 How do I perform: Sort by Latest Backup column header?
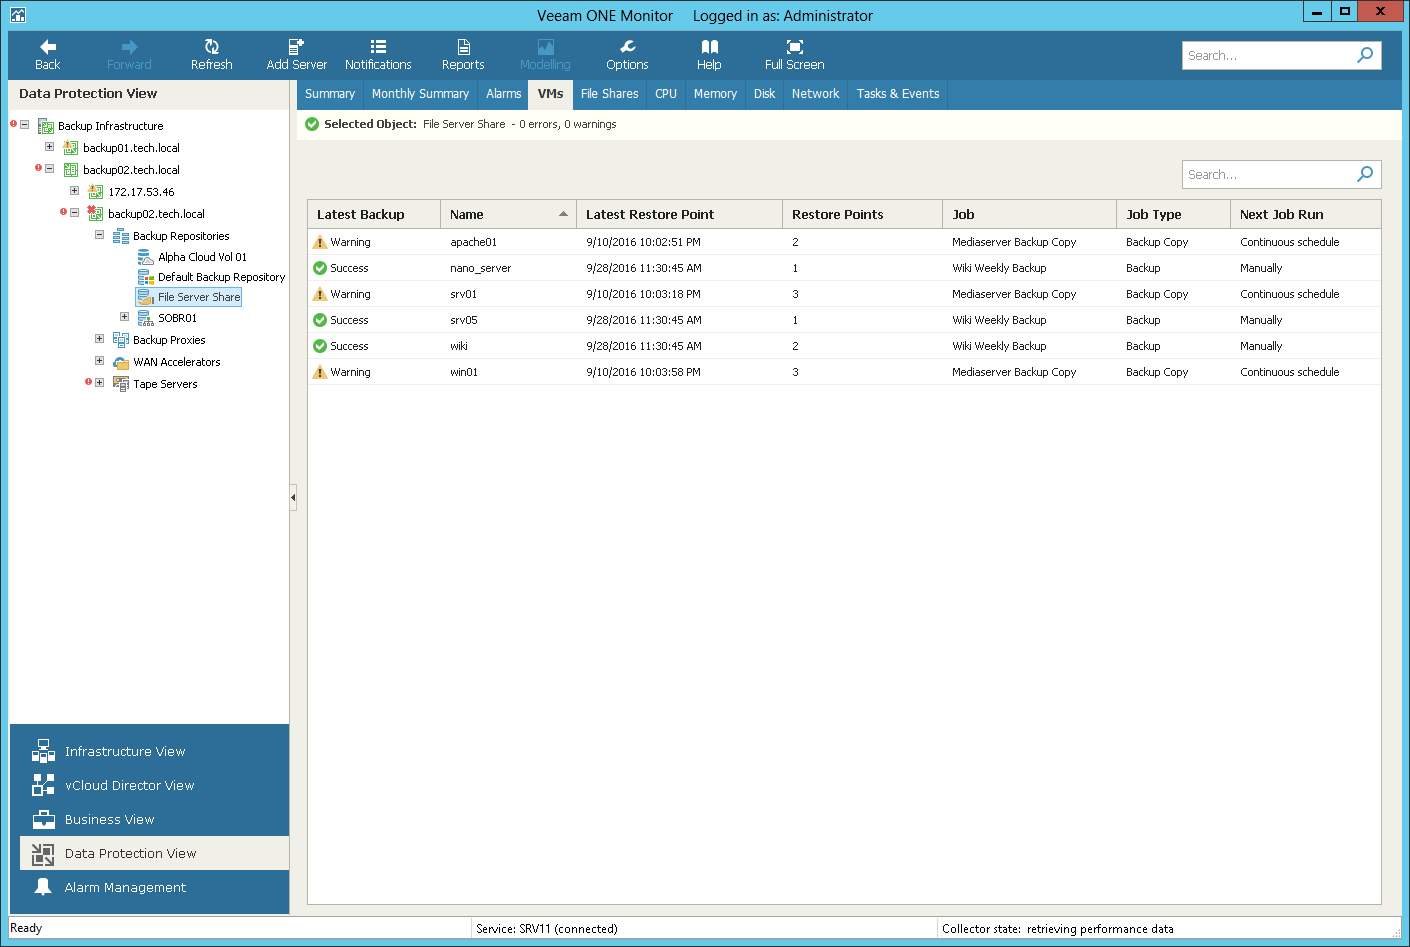tap(374, 214)
